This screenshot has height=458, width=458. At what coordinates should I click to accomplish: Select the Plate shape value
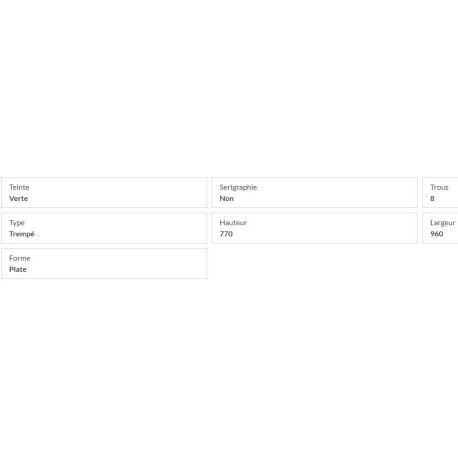tap(18, 269)
